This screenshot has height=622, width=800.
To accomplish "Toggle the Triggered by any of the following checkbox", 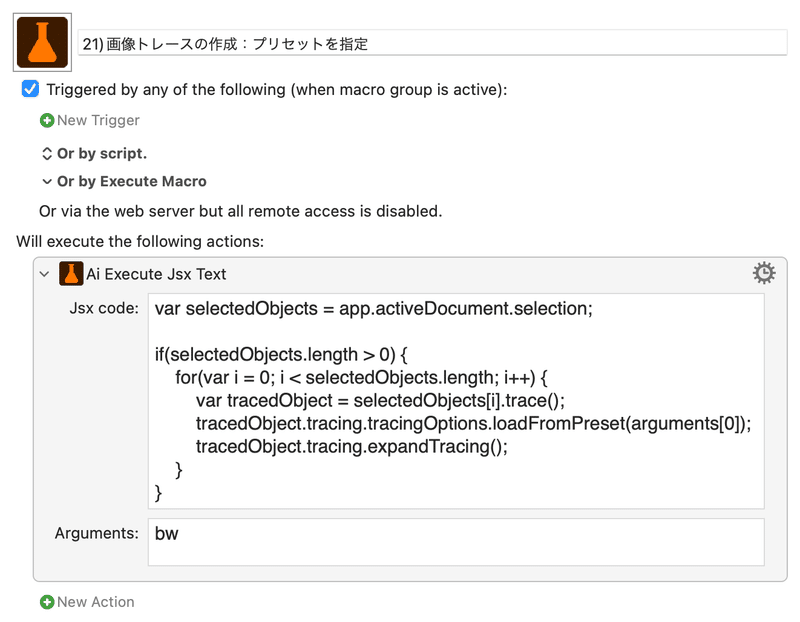I will [30, 89].
